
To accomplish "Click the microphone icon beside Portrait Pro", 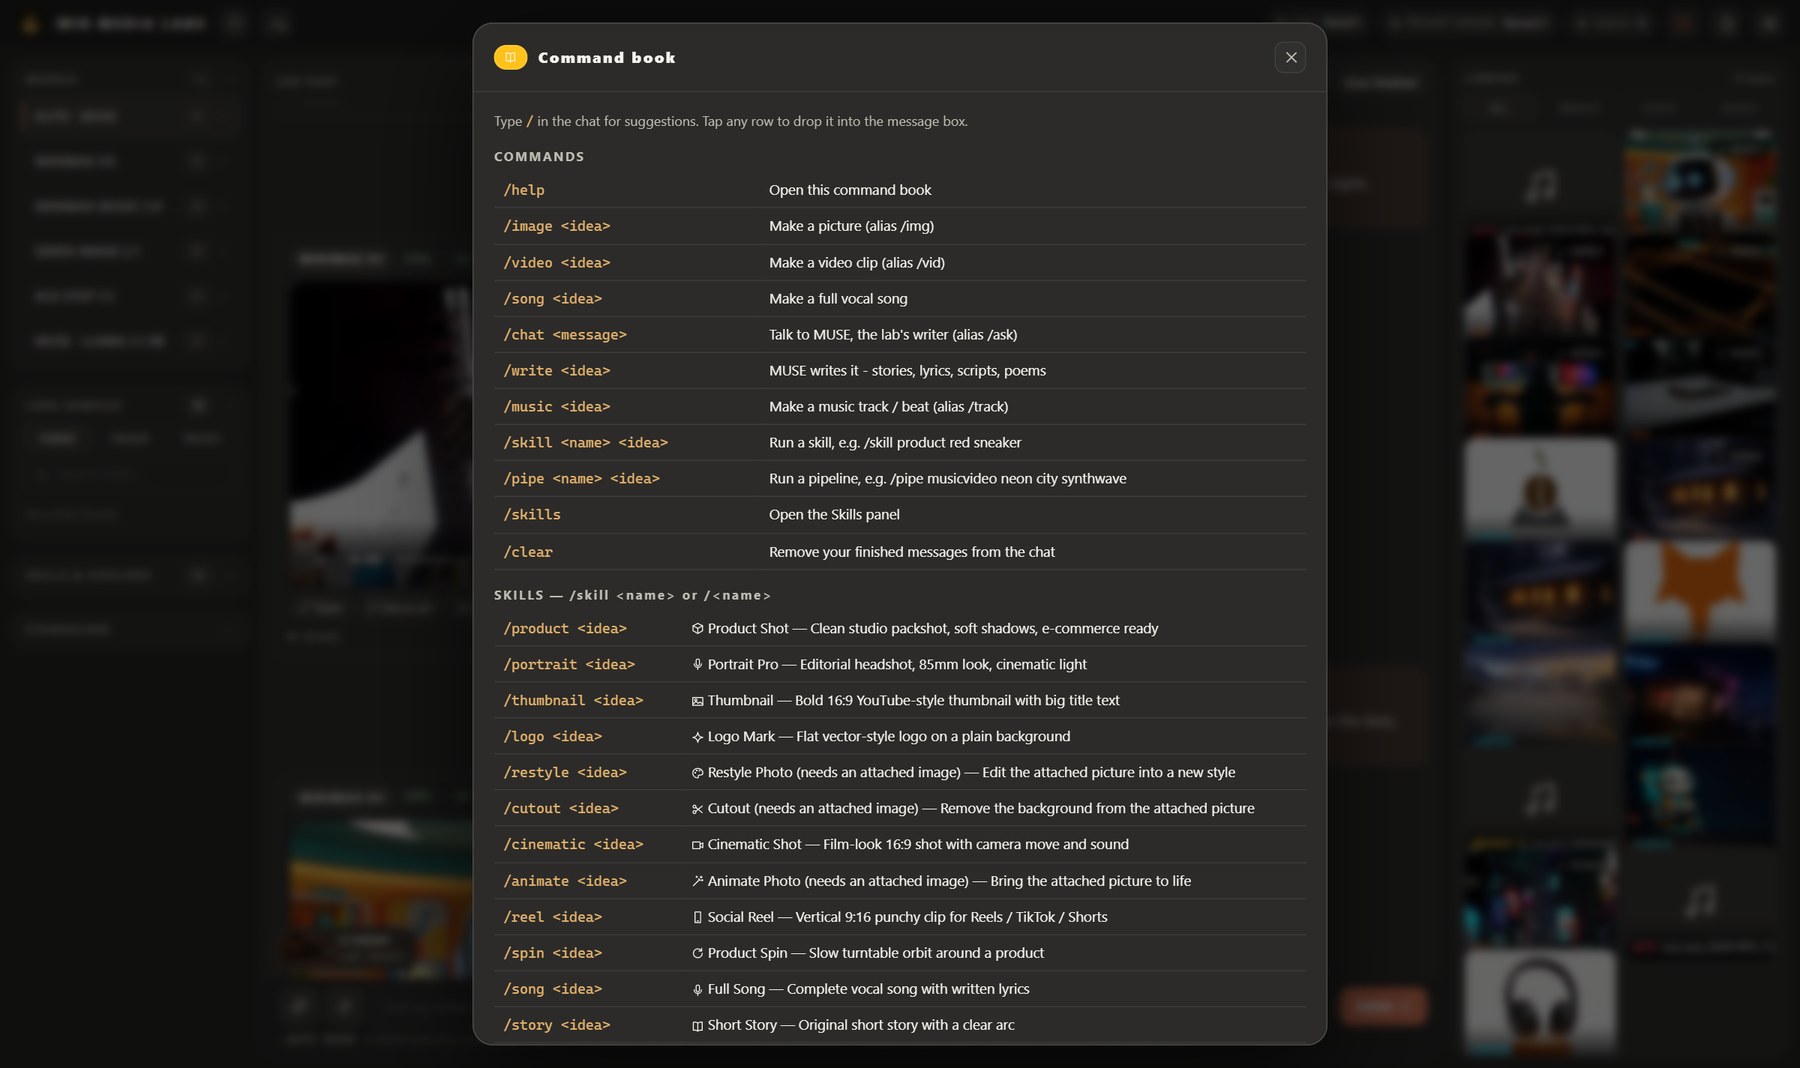I will pos(697,665).
